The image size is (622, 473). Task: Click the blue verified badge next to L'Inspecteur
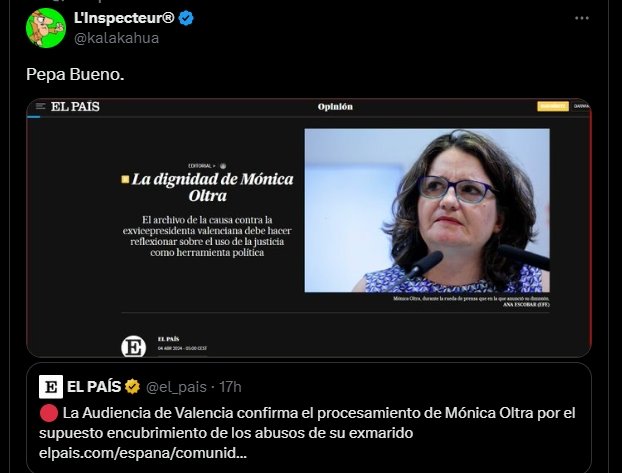[186, 18]
